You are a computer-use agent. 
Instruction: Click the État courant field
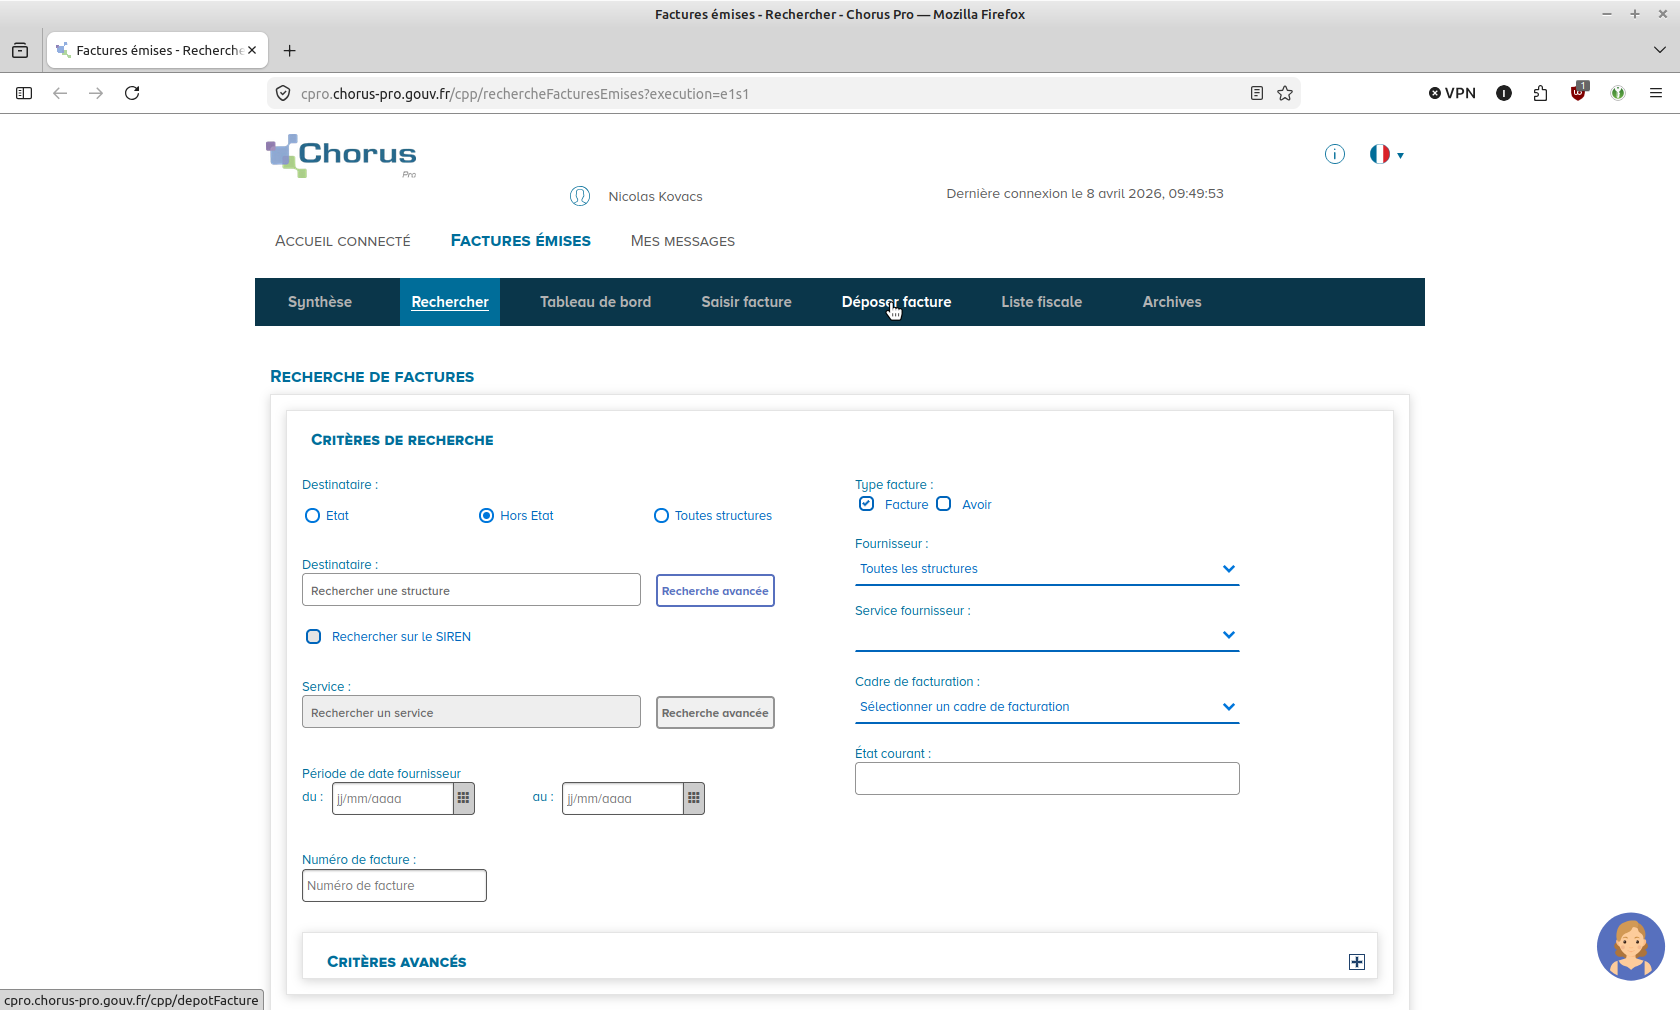(1047, 779)
